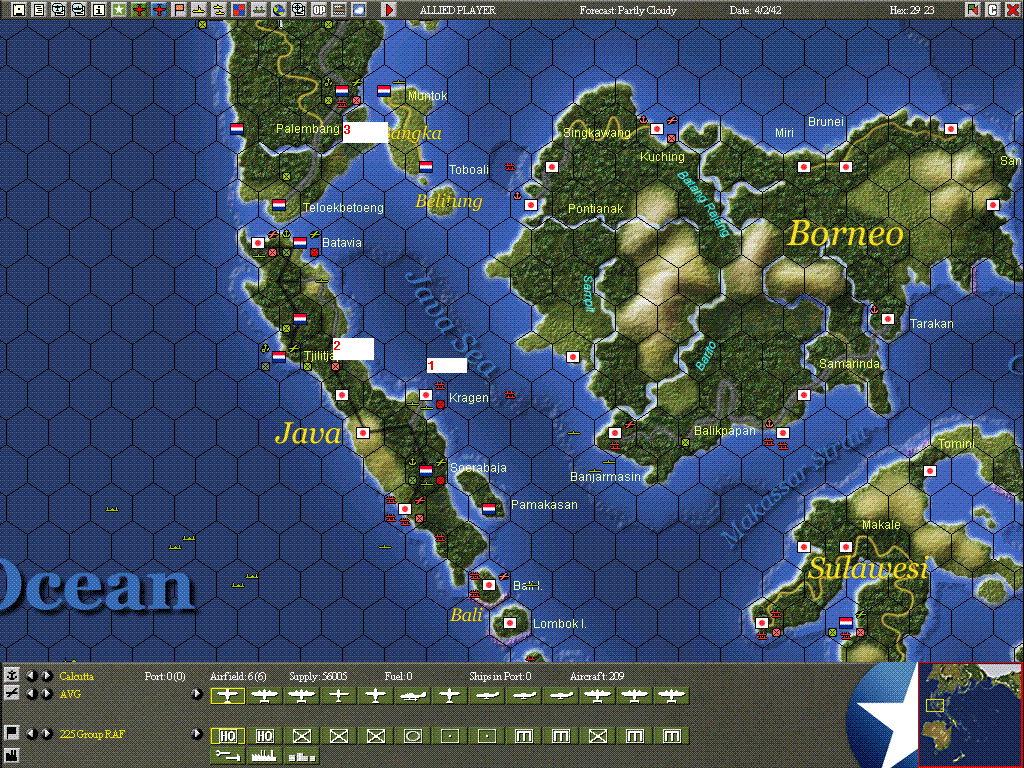Select the highlighted first aircraft unit icon
The image size is (1024, 768).
[x=227, y=696]
